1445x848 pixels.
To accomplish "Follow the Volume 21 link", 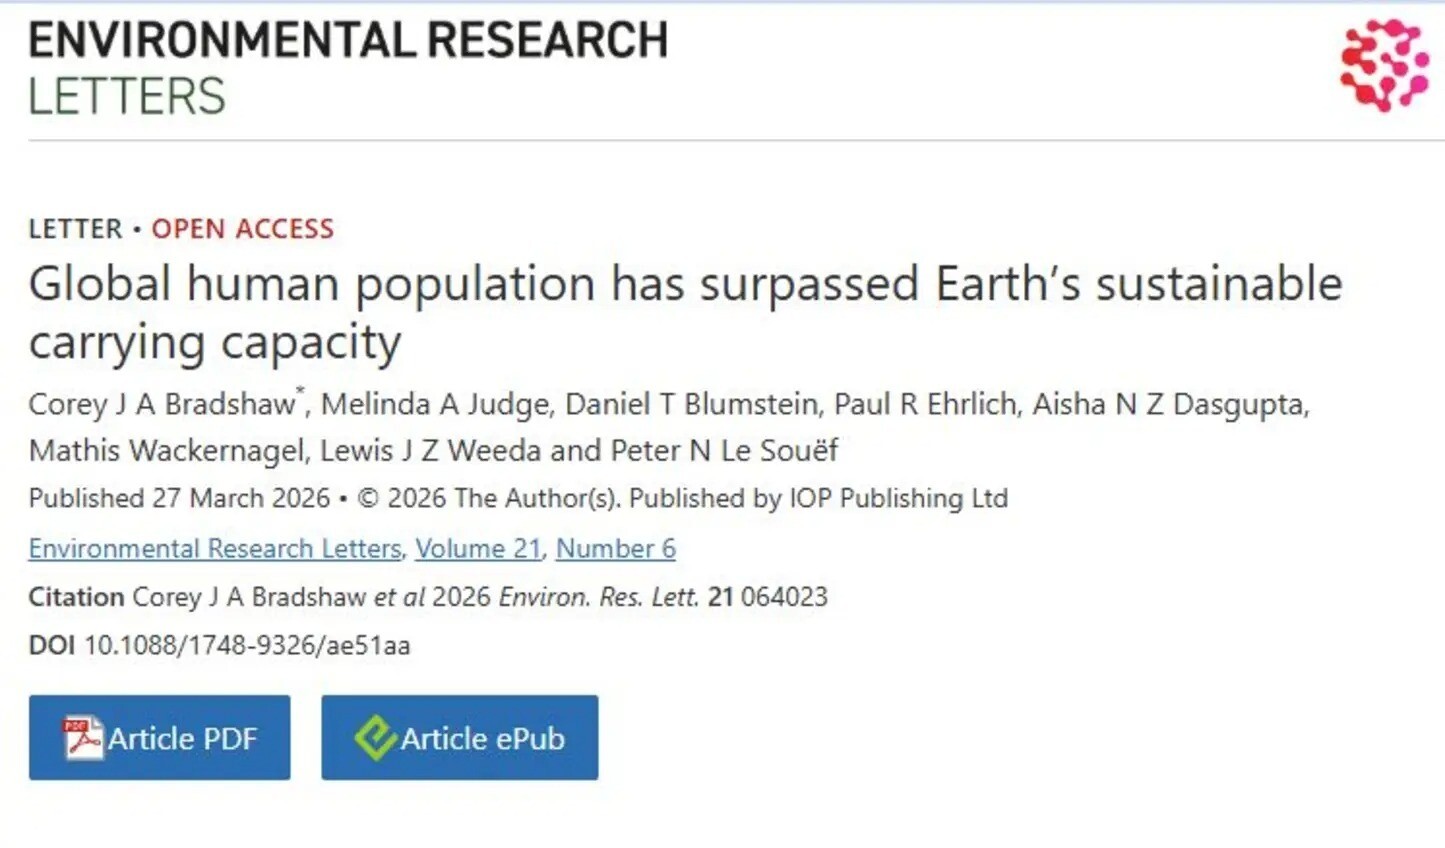I will coord(478,548).
